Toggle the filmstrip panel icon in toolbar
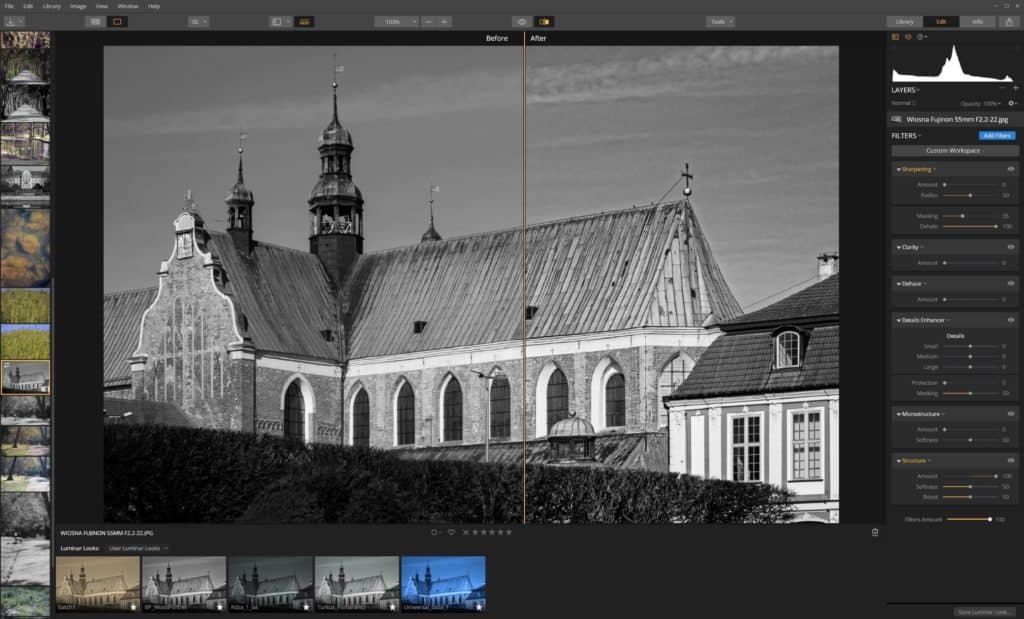The image size is (1024, 619). click(x=304, y=21)
